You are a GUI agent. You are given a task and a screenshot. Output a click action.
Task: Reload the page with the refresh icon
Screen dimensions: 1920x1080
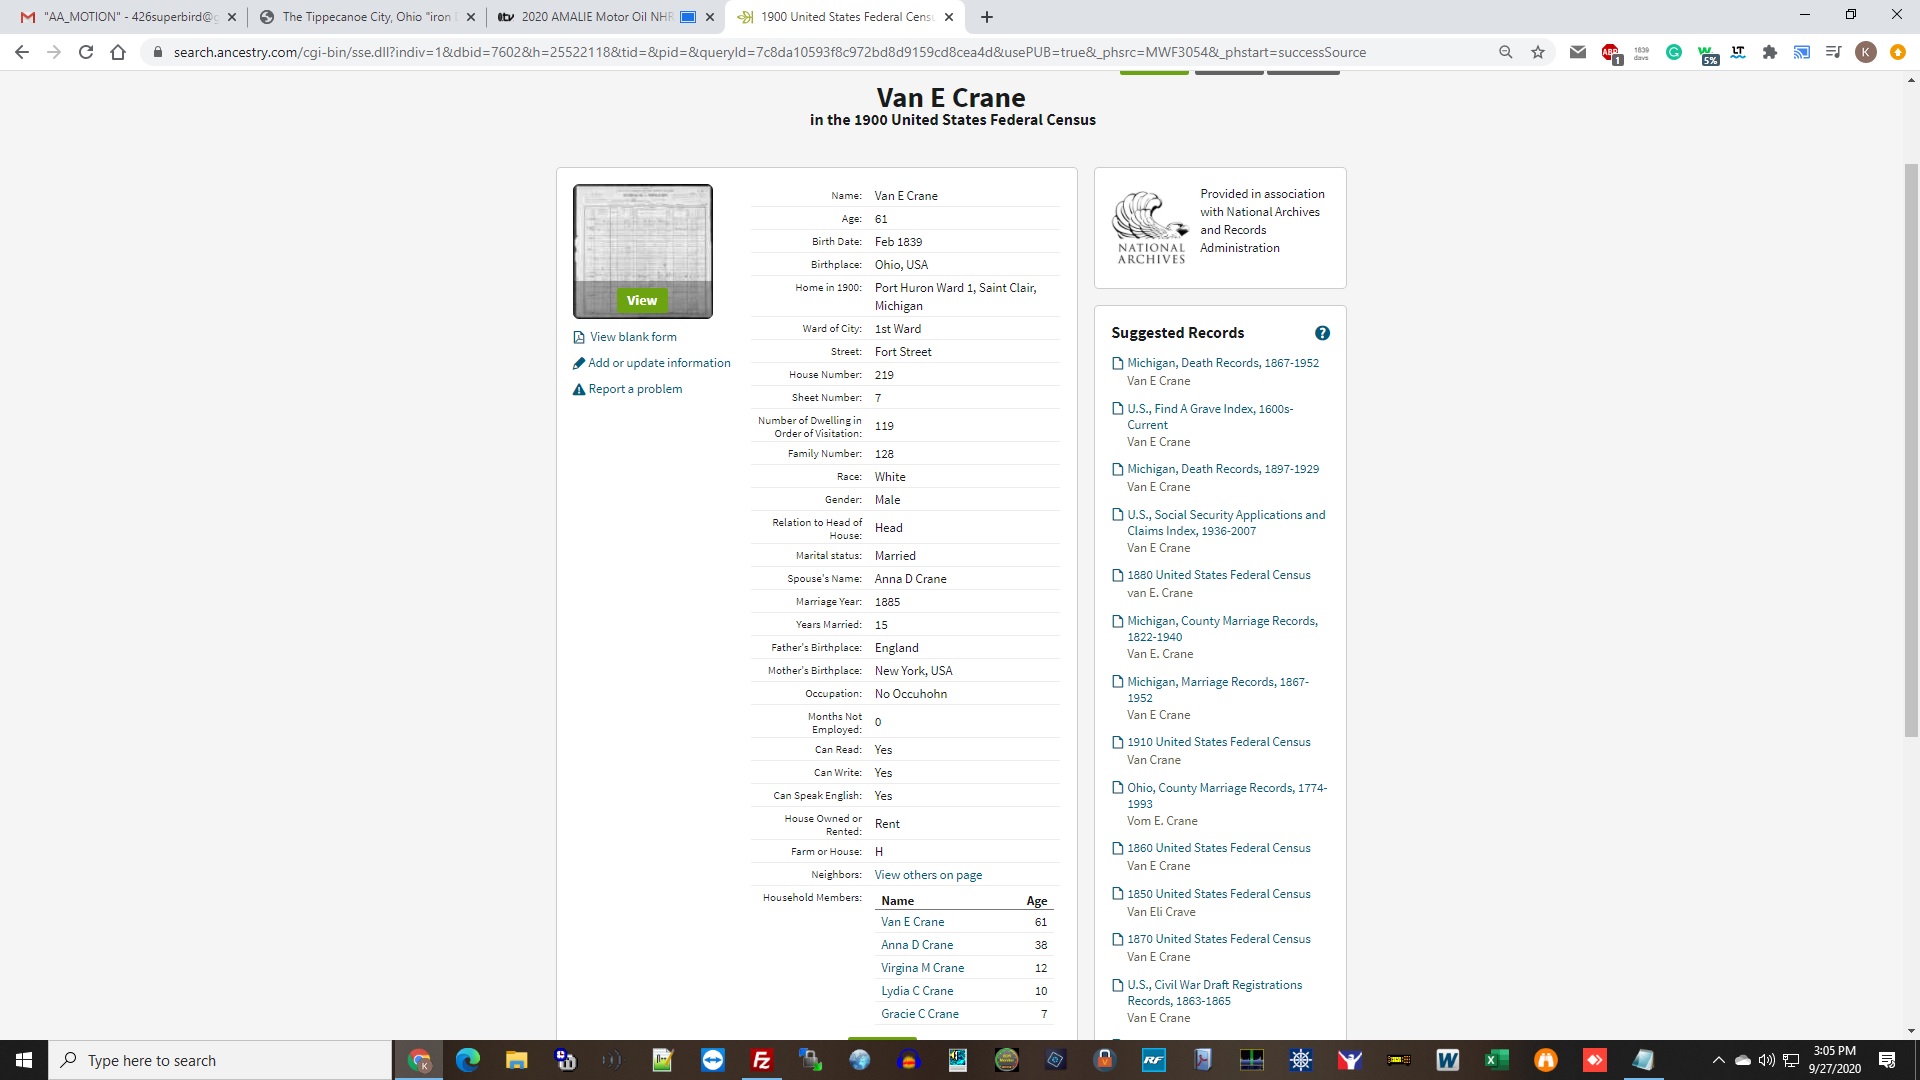click(x=86, y=52)
